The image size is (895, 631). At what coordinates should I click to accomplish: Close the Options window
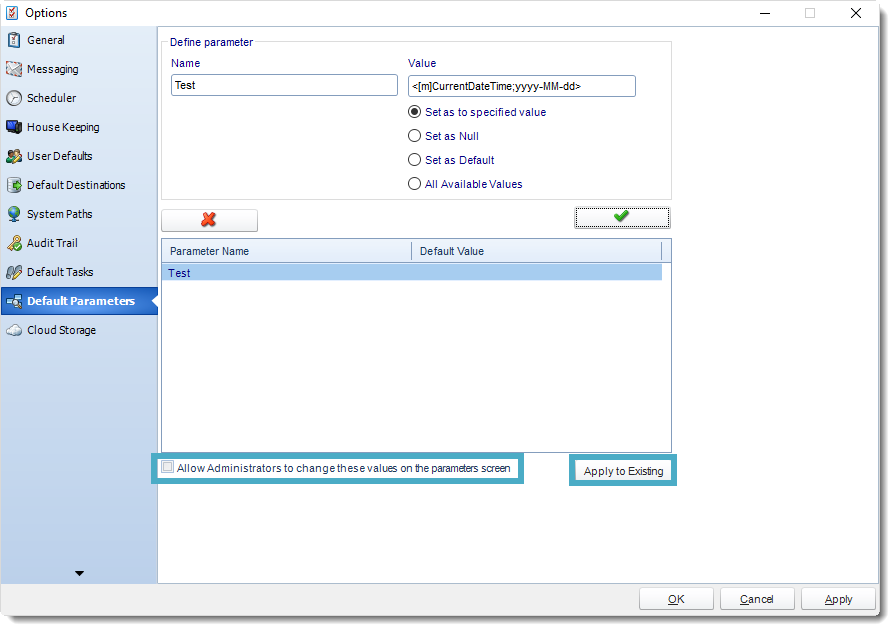click(855, 13)
